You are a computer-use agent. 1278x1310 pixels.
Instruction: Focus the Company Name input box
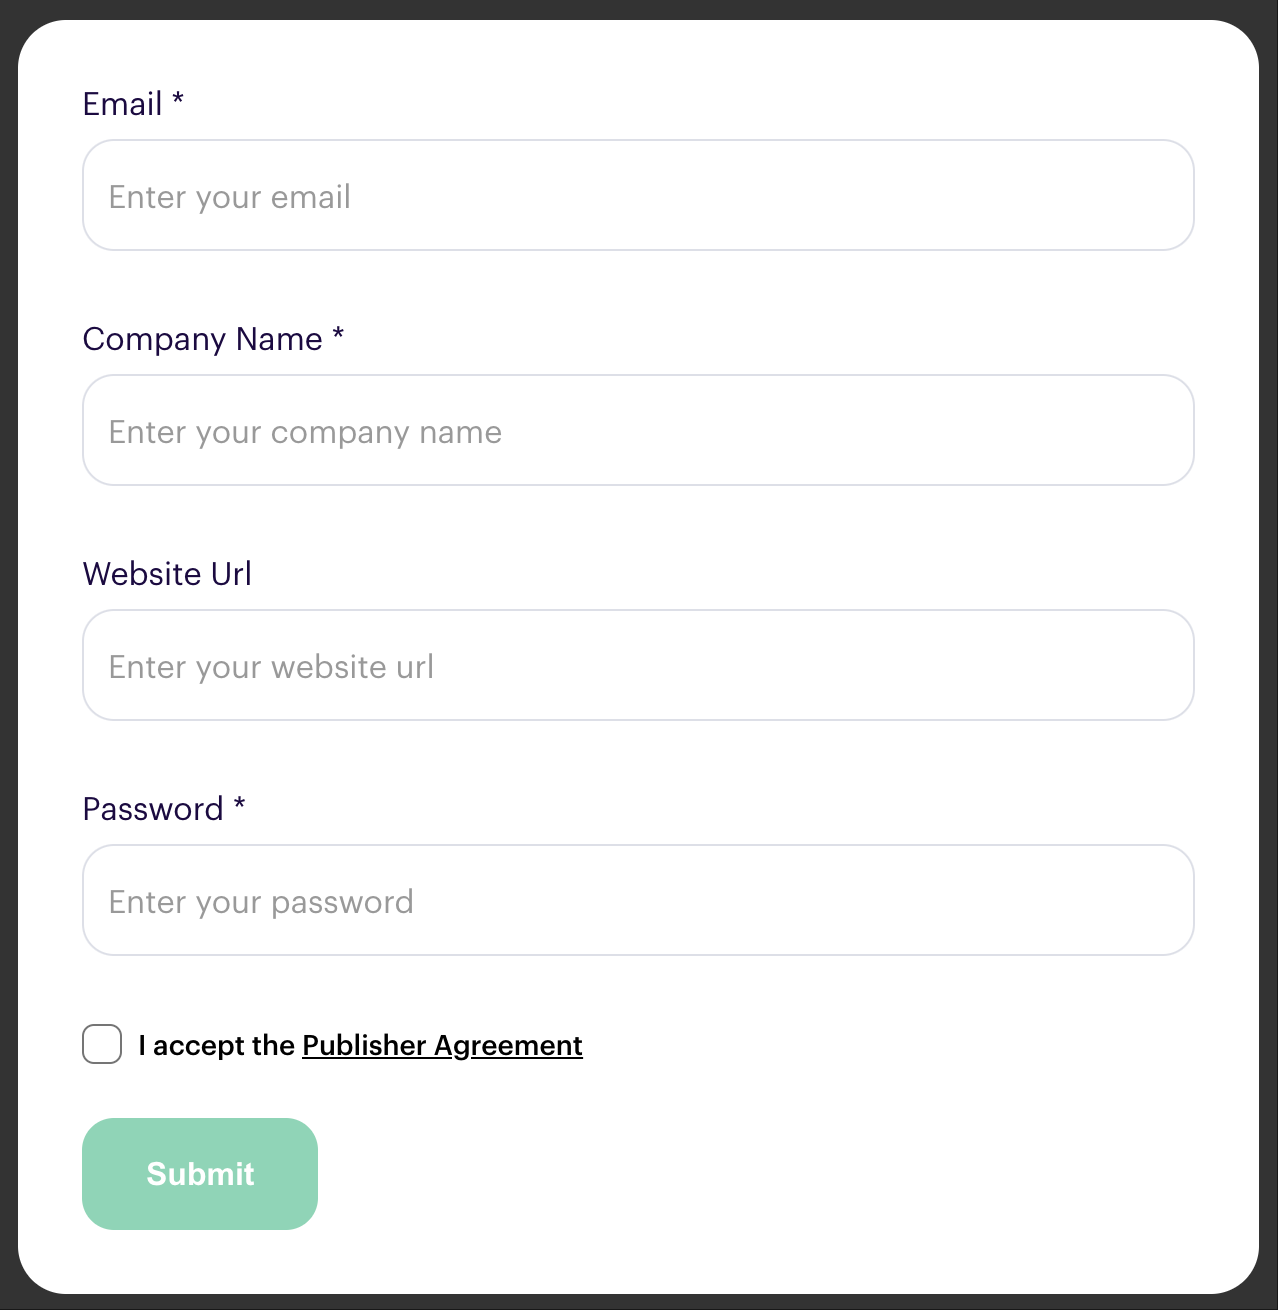tap(638, 430)
